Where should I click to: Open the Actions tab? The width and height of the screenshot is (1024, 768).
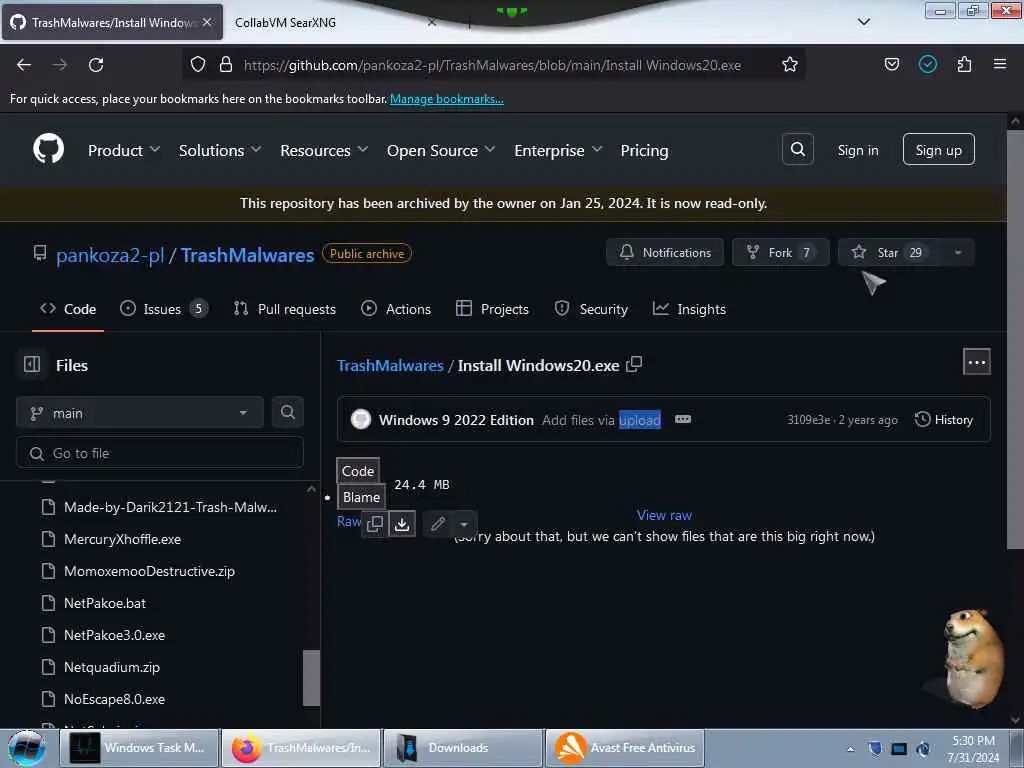click(x=396, y=309)
